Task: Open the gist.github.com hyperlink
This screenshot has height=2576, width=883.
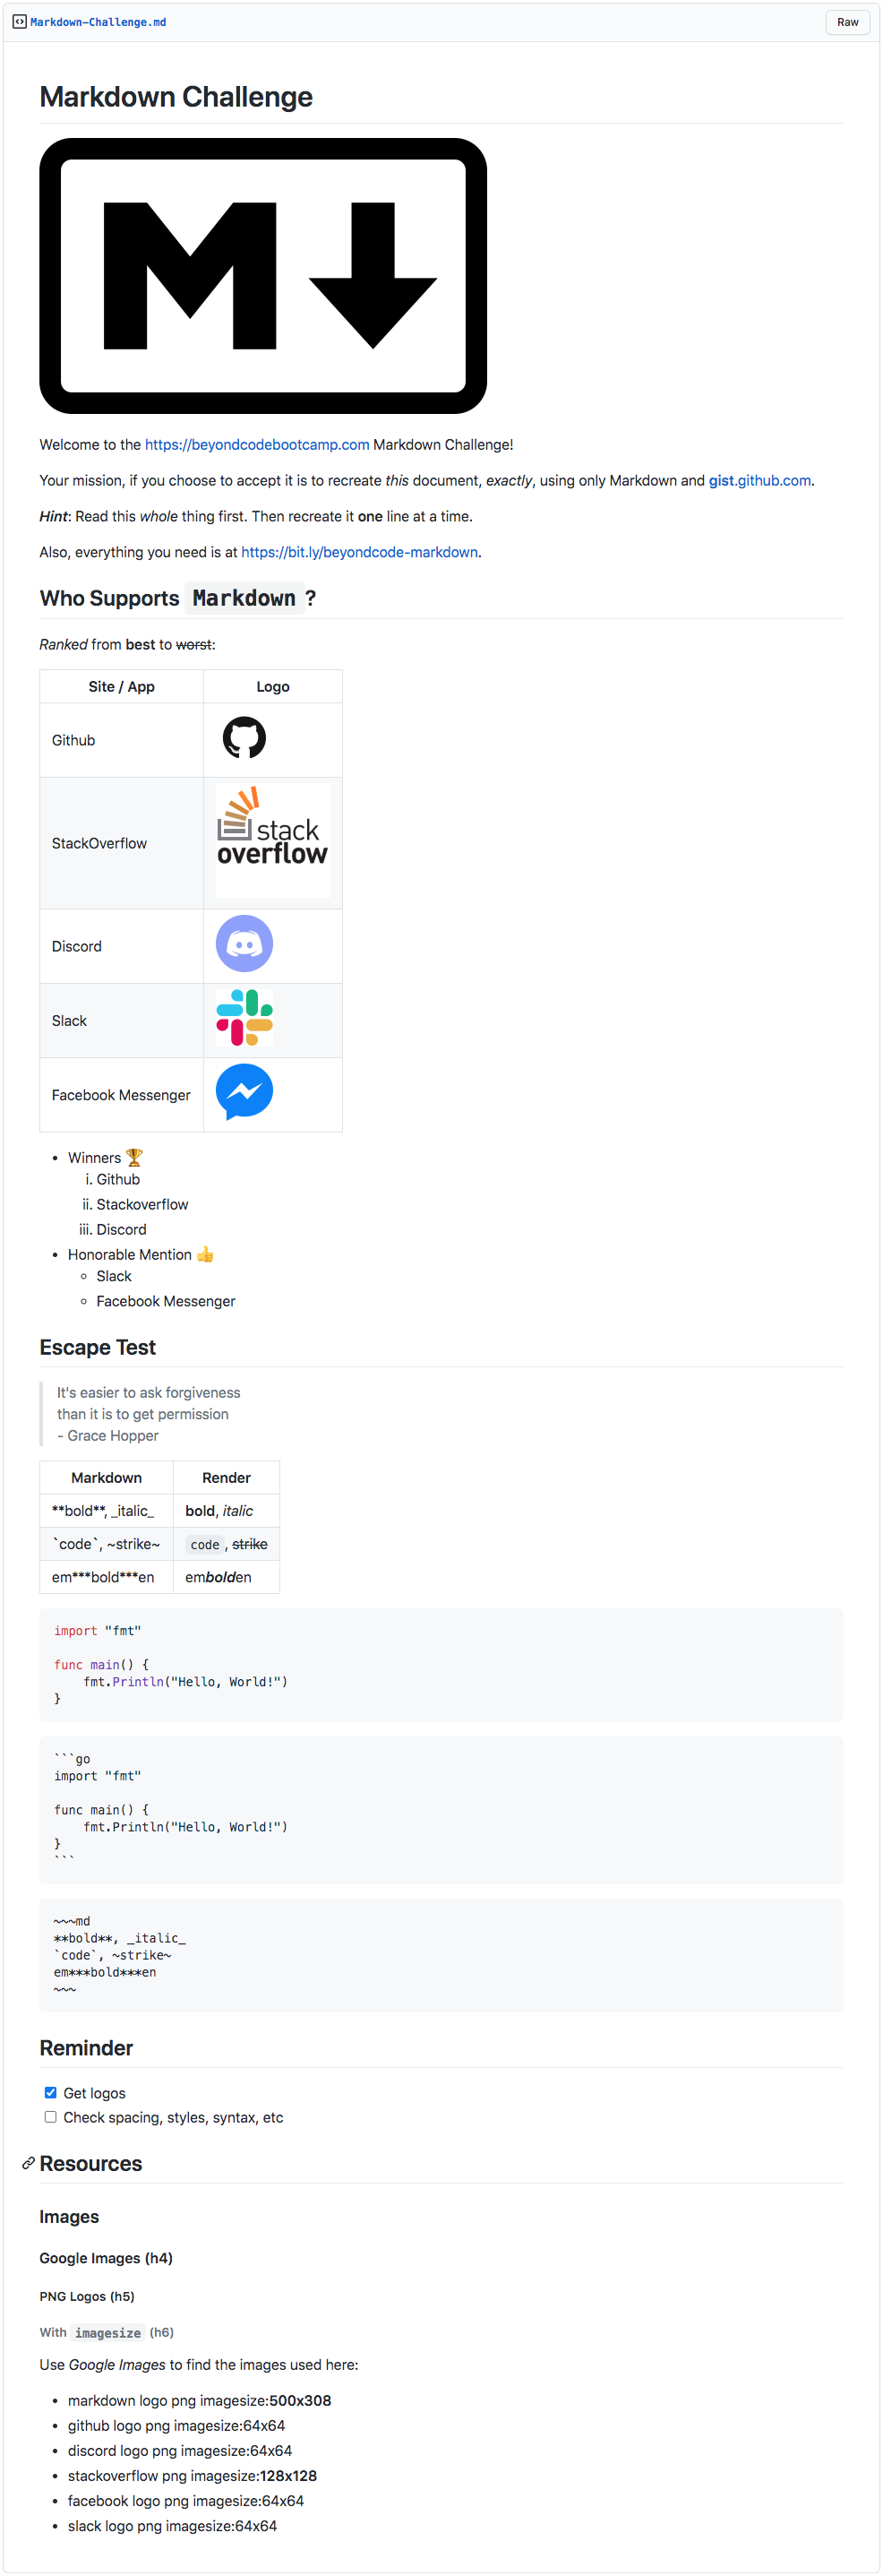Action: point(759,480)
